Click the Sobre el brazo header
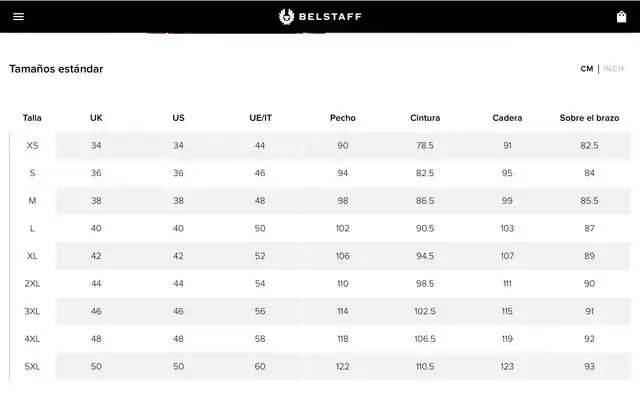The height and width of the screenshot is (399, 640). [589, 118]
